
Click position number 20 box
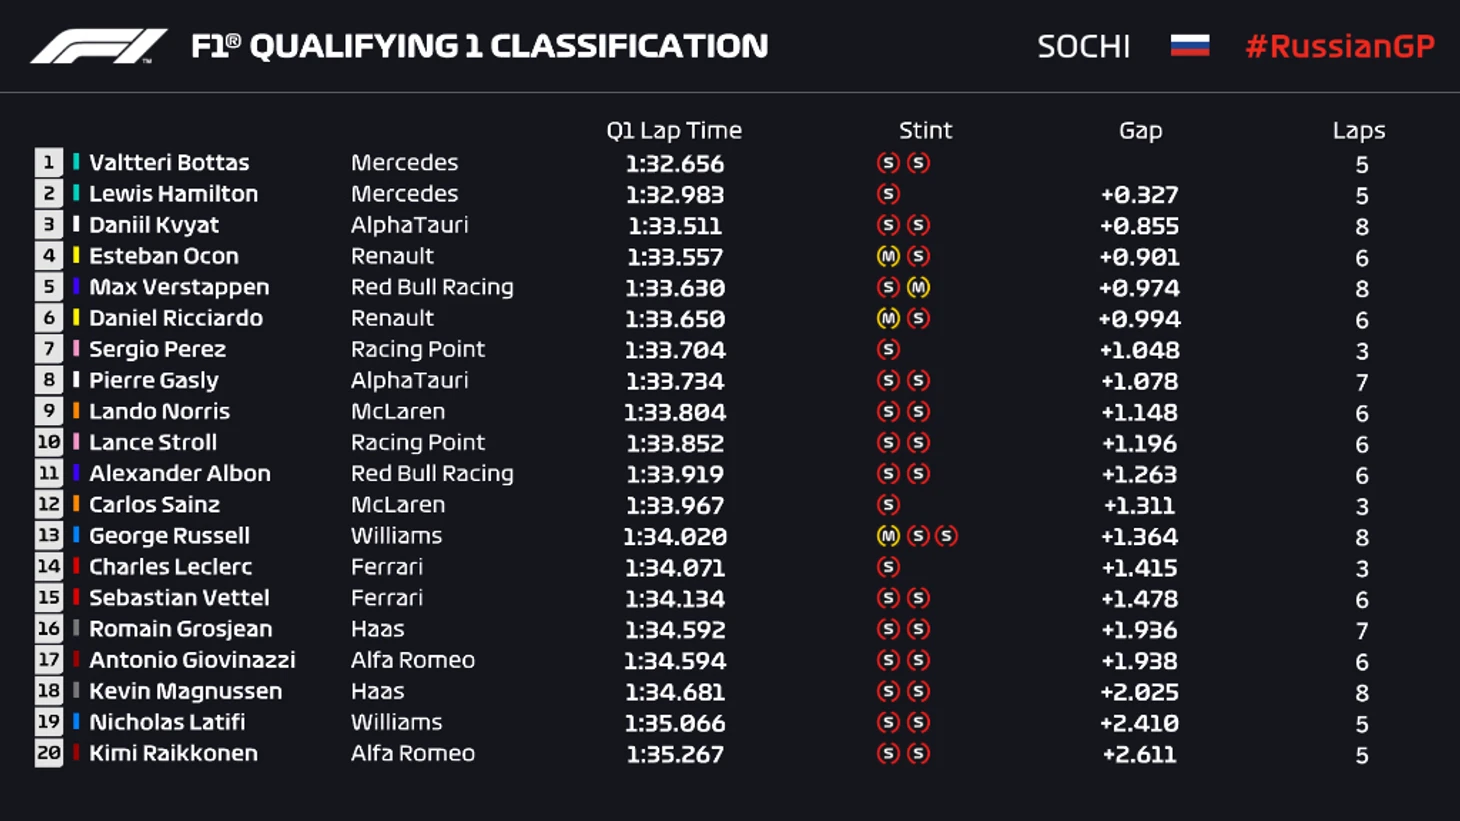pos(48,753)
